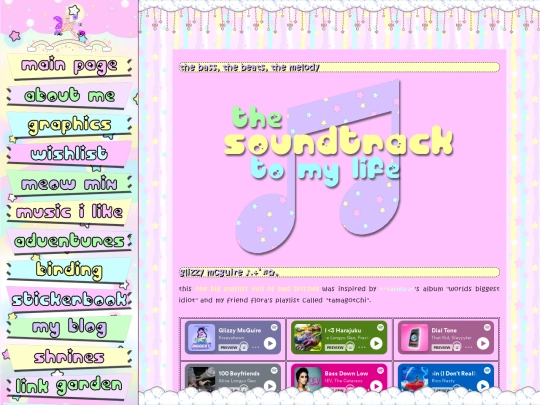540x405 pixels.
Task: Save Dial Tone to your library
Action: pos(457,347)
